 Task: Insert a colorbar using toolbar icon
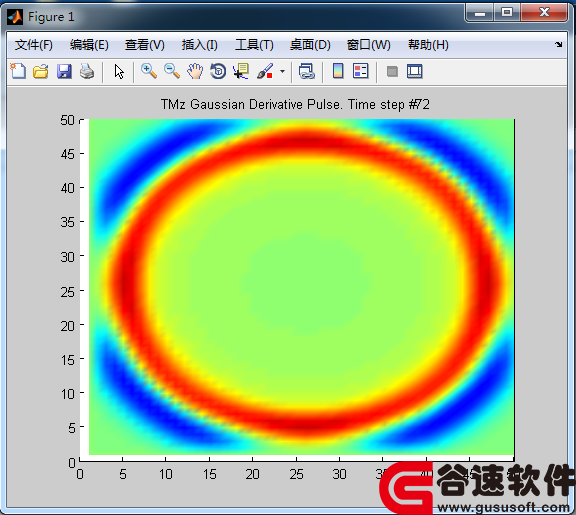[338, 71]
